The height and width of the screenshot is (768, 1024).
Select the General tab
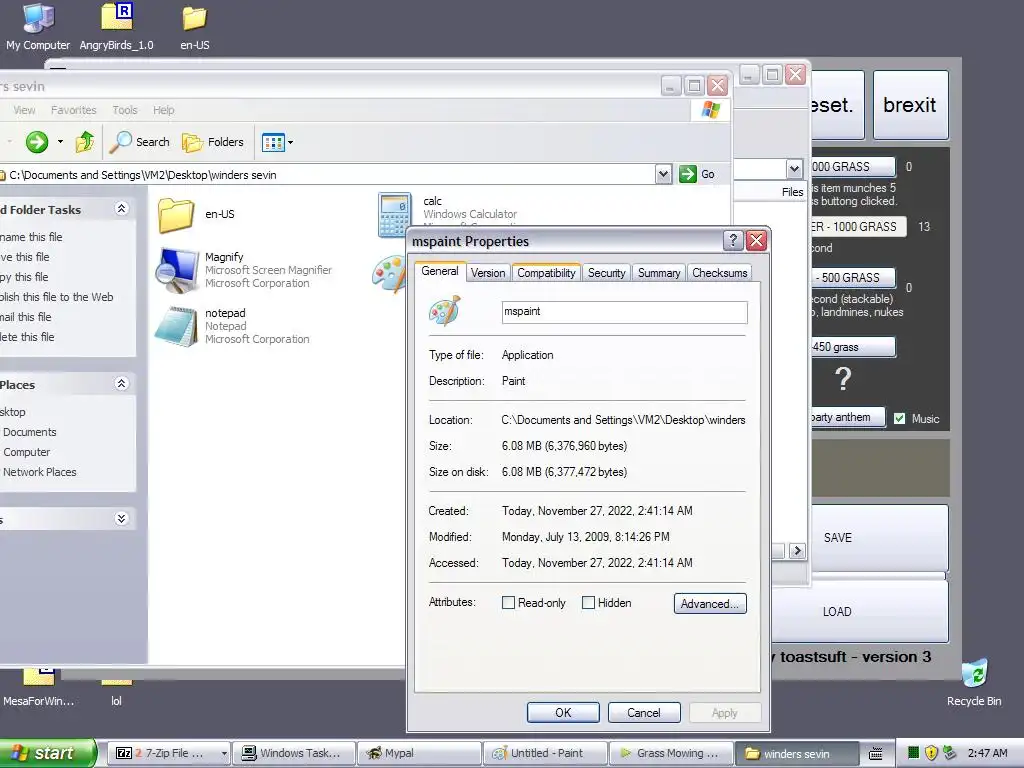pyautogui.click(x=440, y=271)
